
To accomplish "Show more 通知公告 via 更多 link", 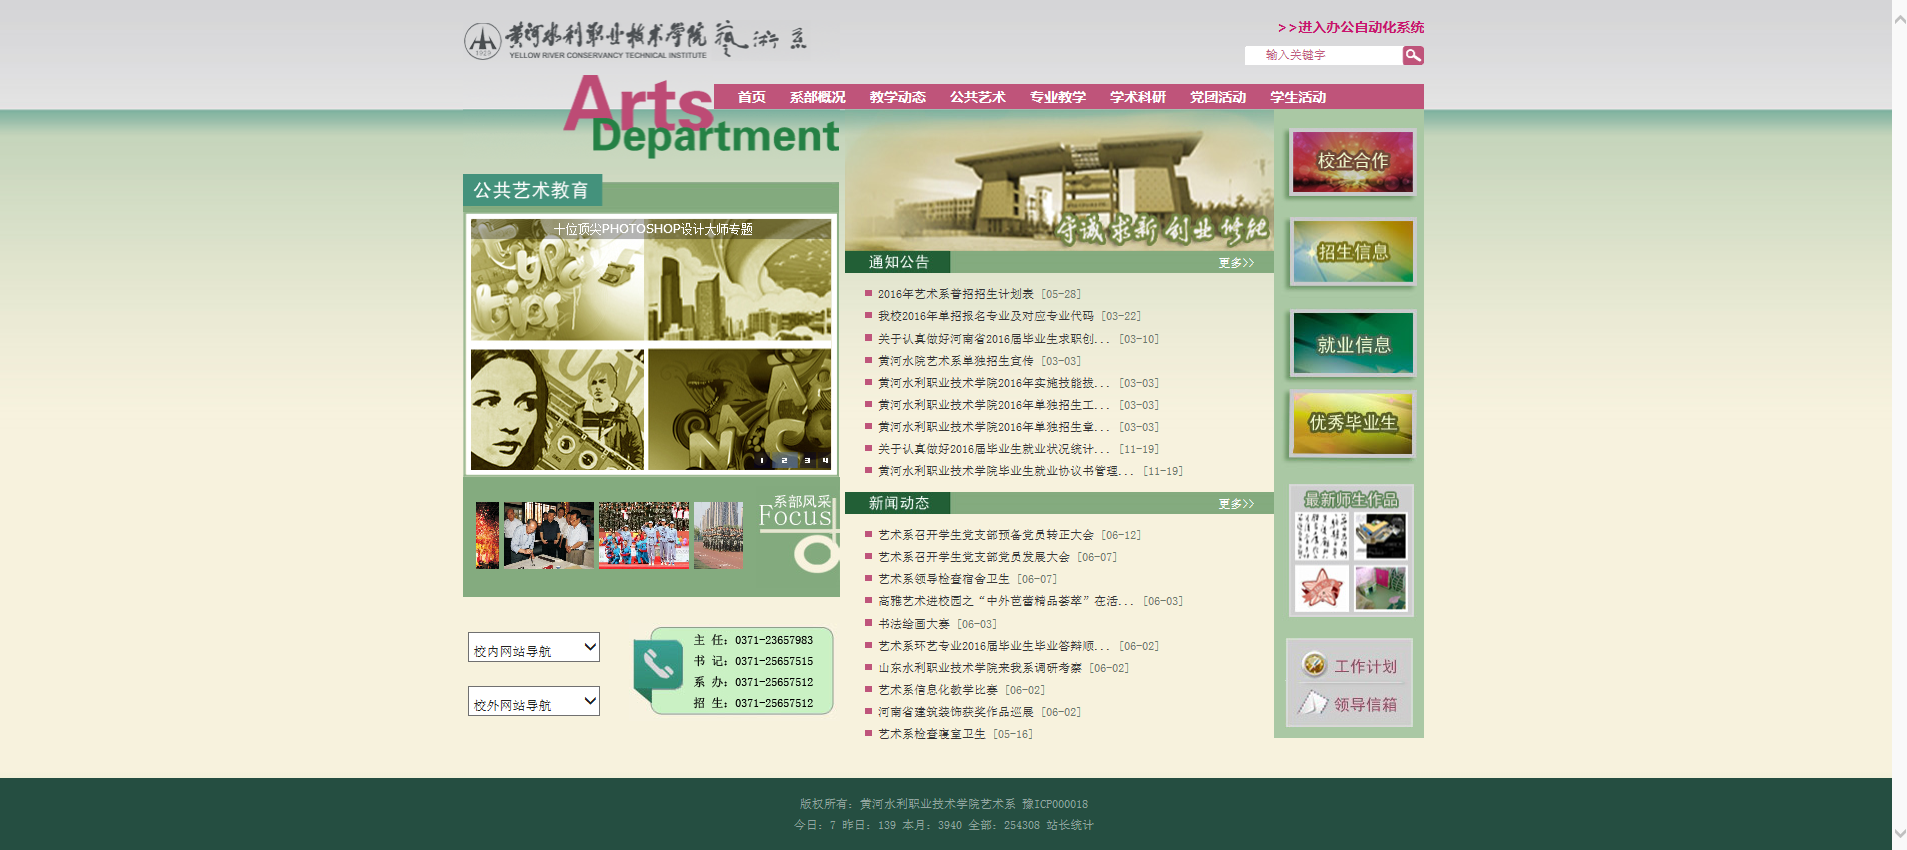I will click(1235, 263).
